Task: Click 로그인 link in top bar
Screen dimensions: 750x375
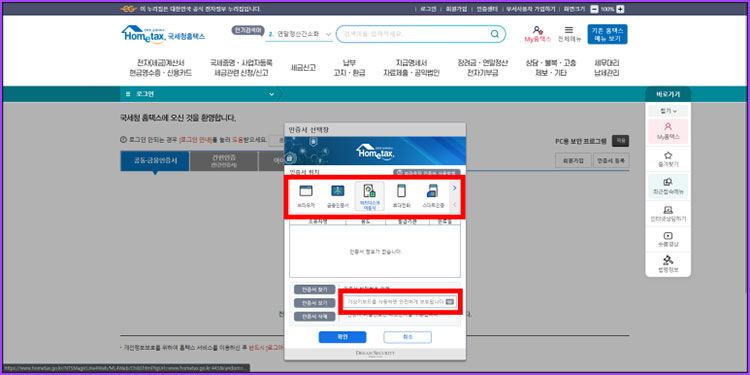Action: (x=428, y=9)
